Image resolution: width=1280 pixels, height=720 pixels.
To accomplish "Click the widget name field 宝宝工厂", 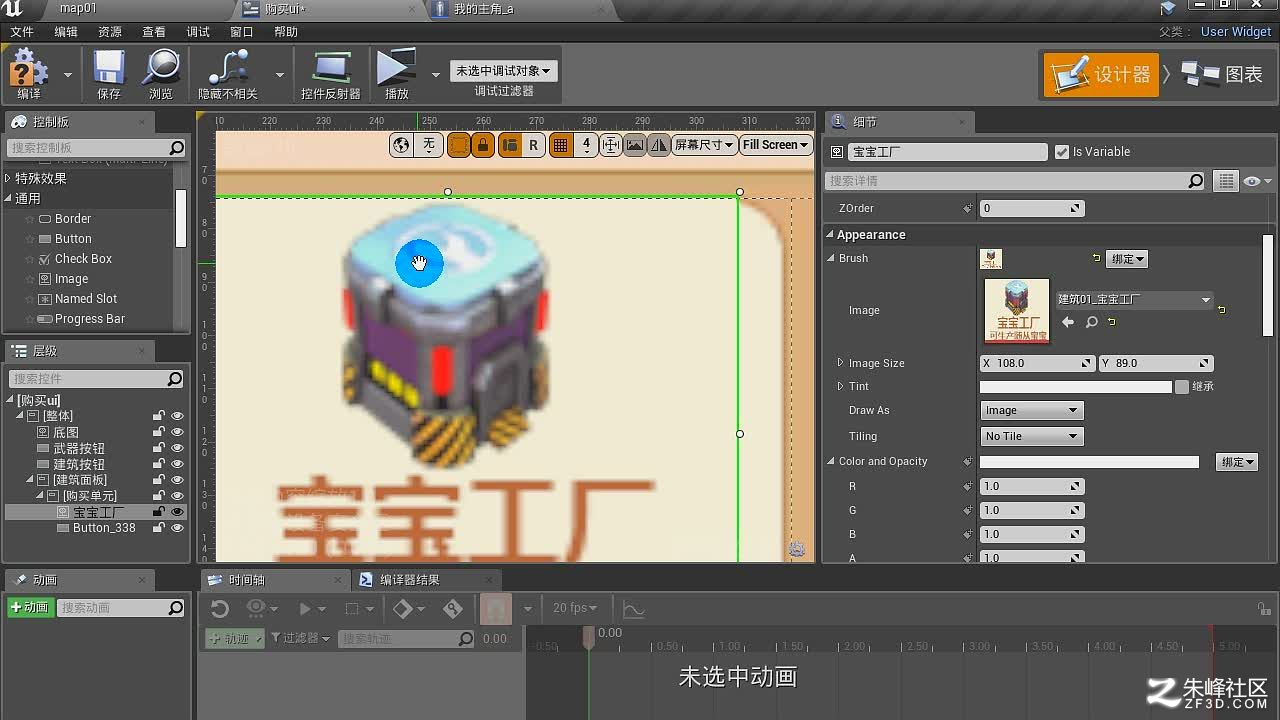I will tap(948, 152).
